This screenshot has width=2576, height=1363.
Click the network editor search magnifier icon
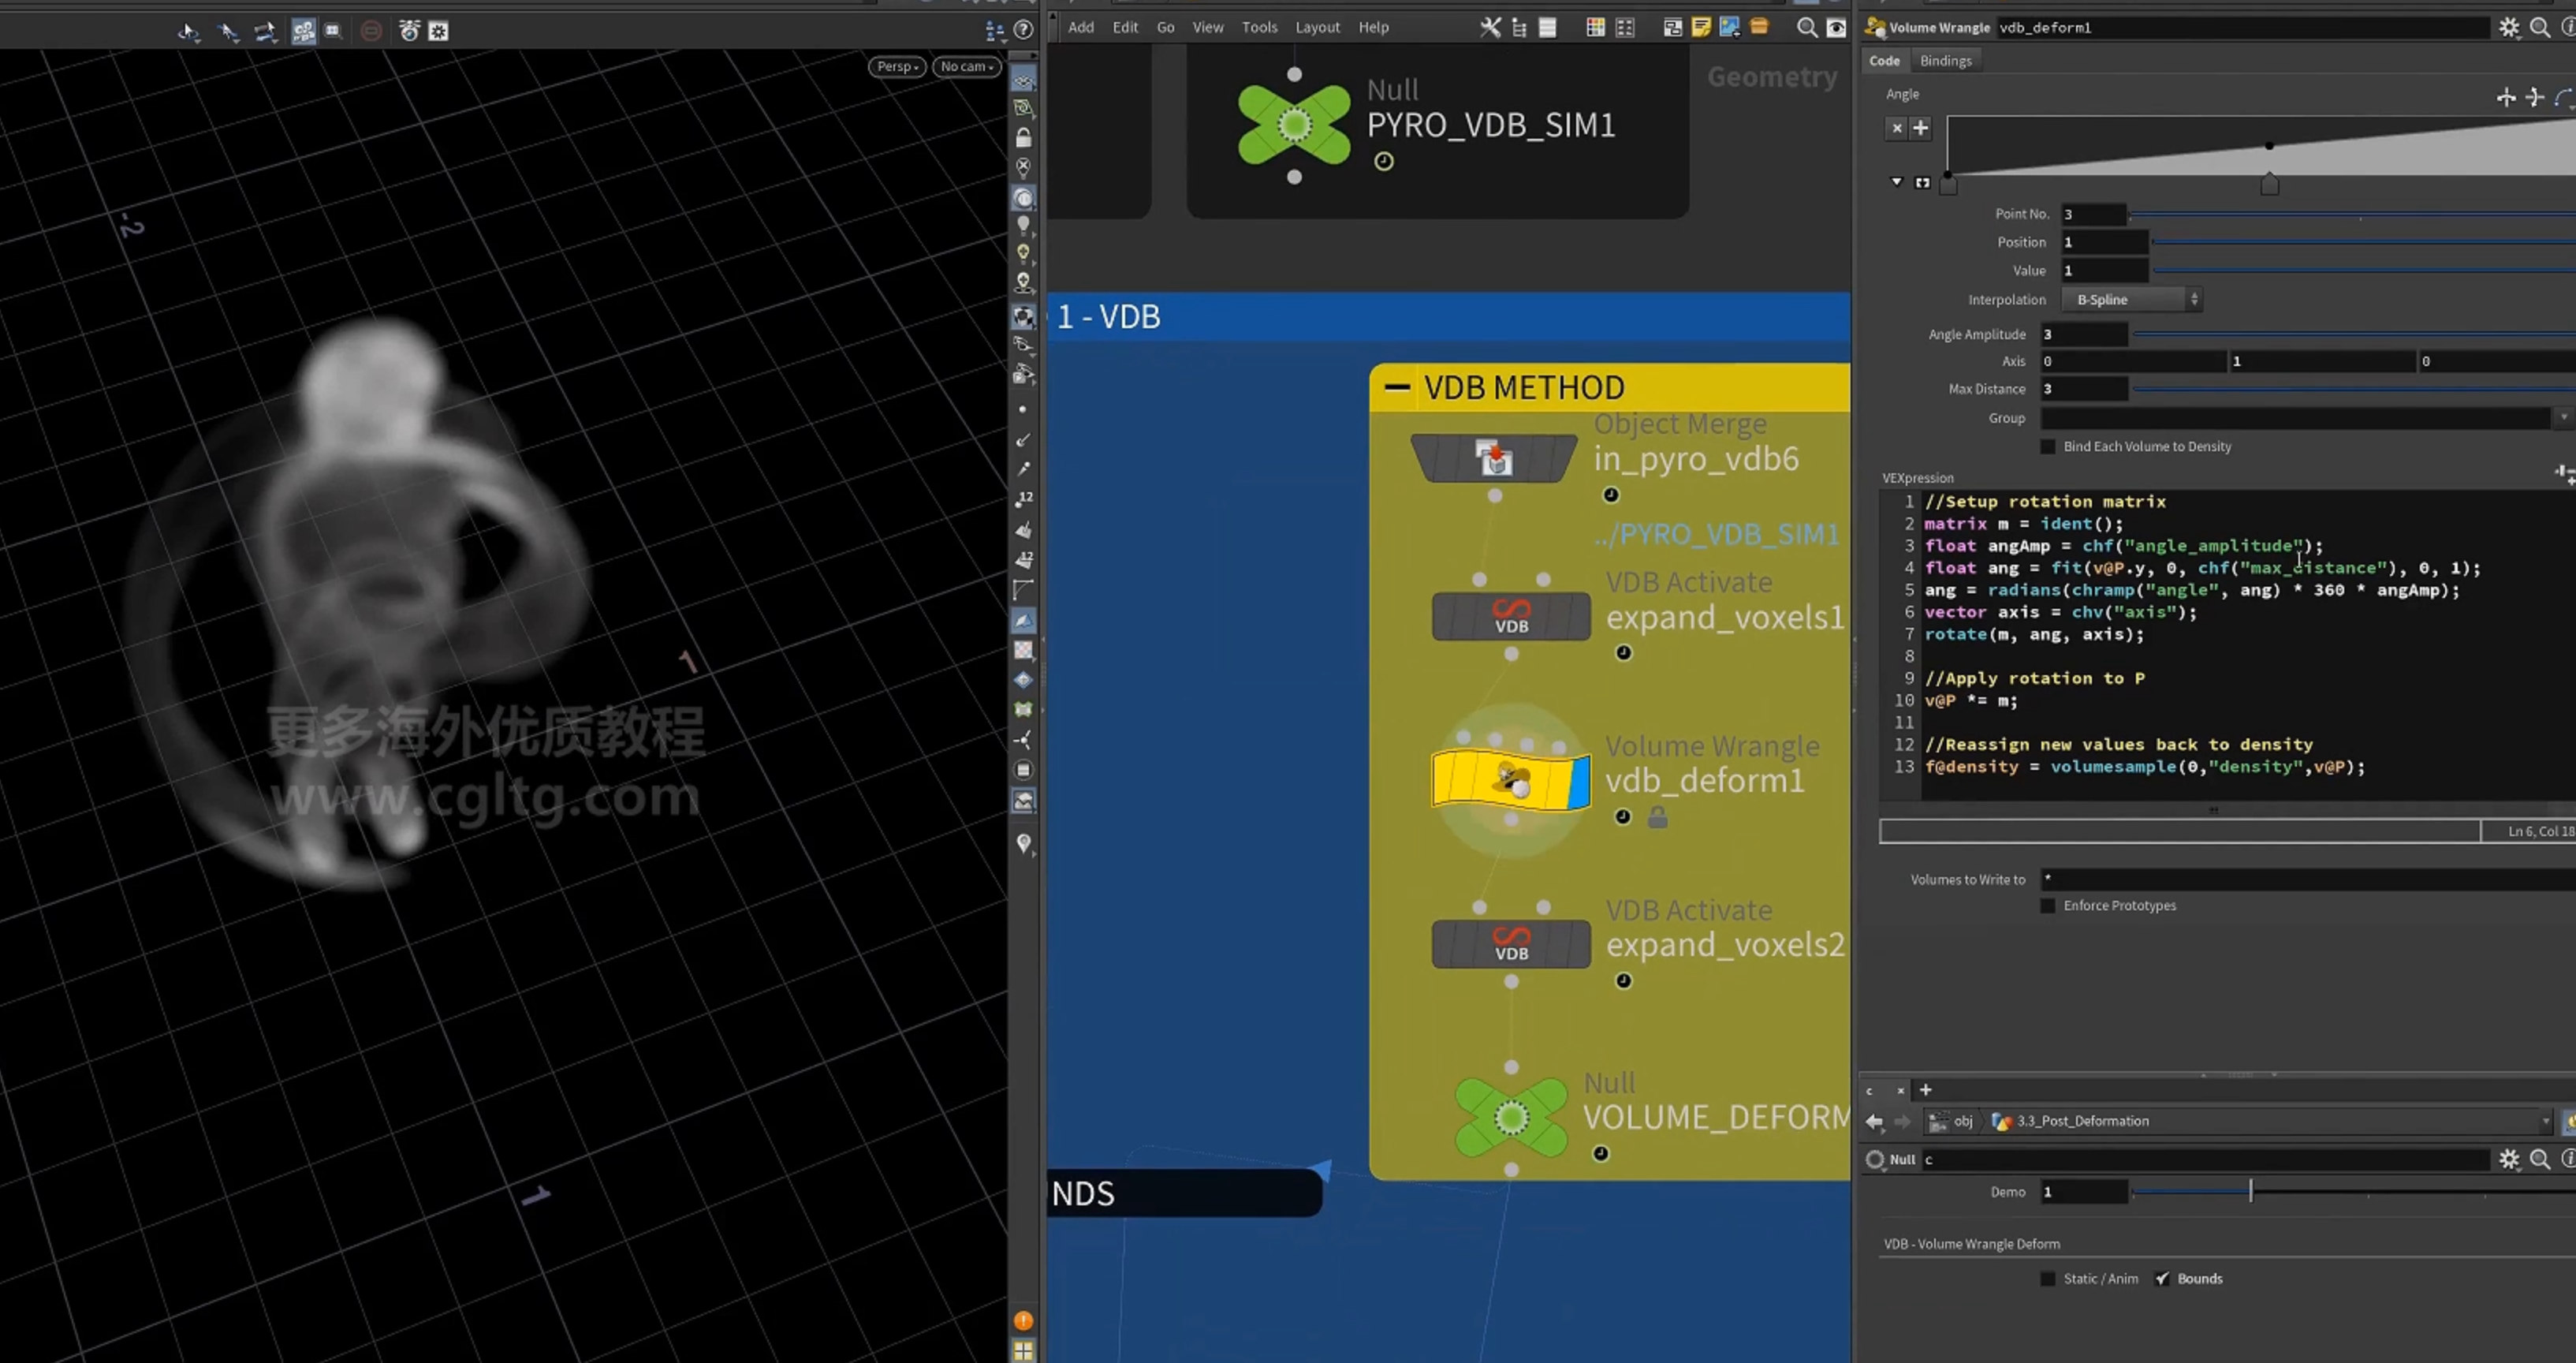click(x=1807, y=28)
